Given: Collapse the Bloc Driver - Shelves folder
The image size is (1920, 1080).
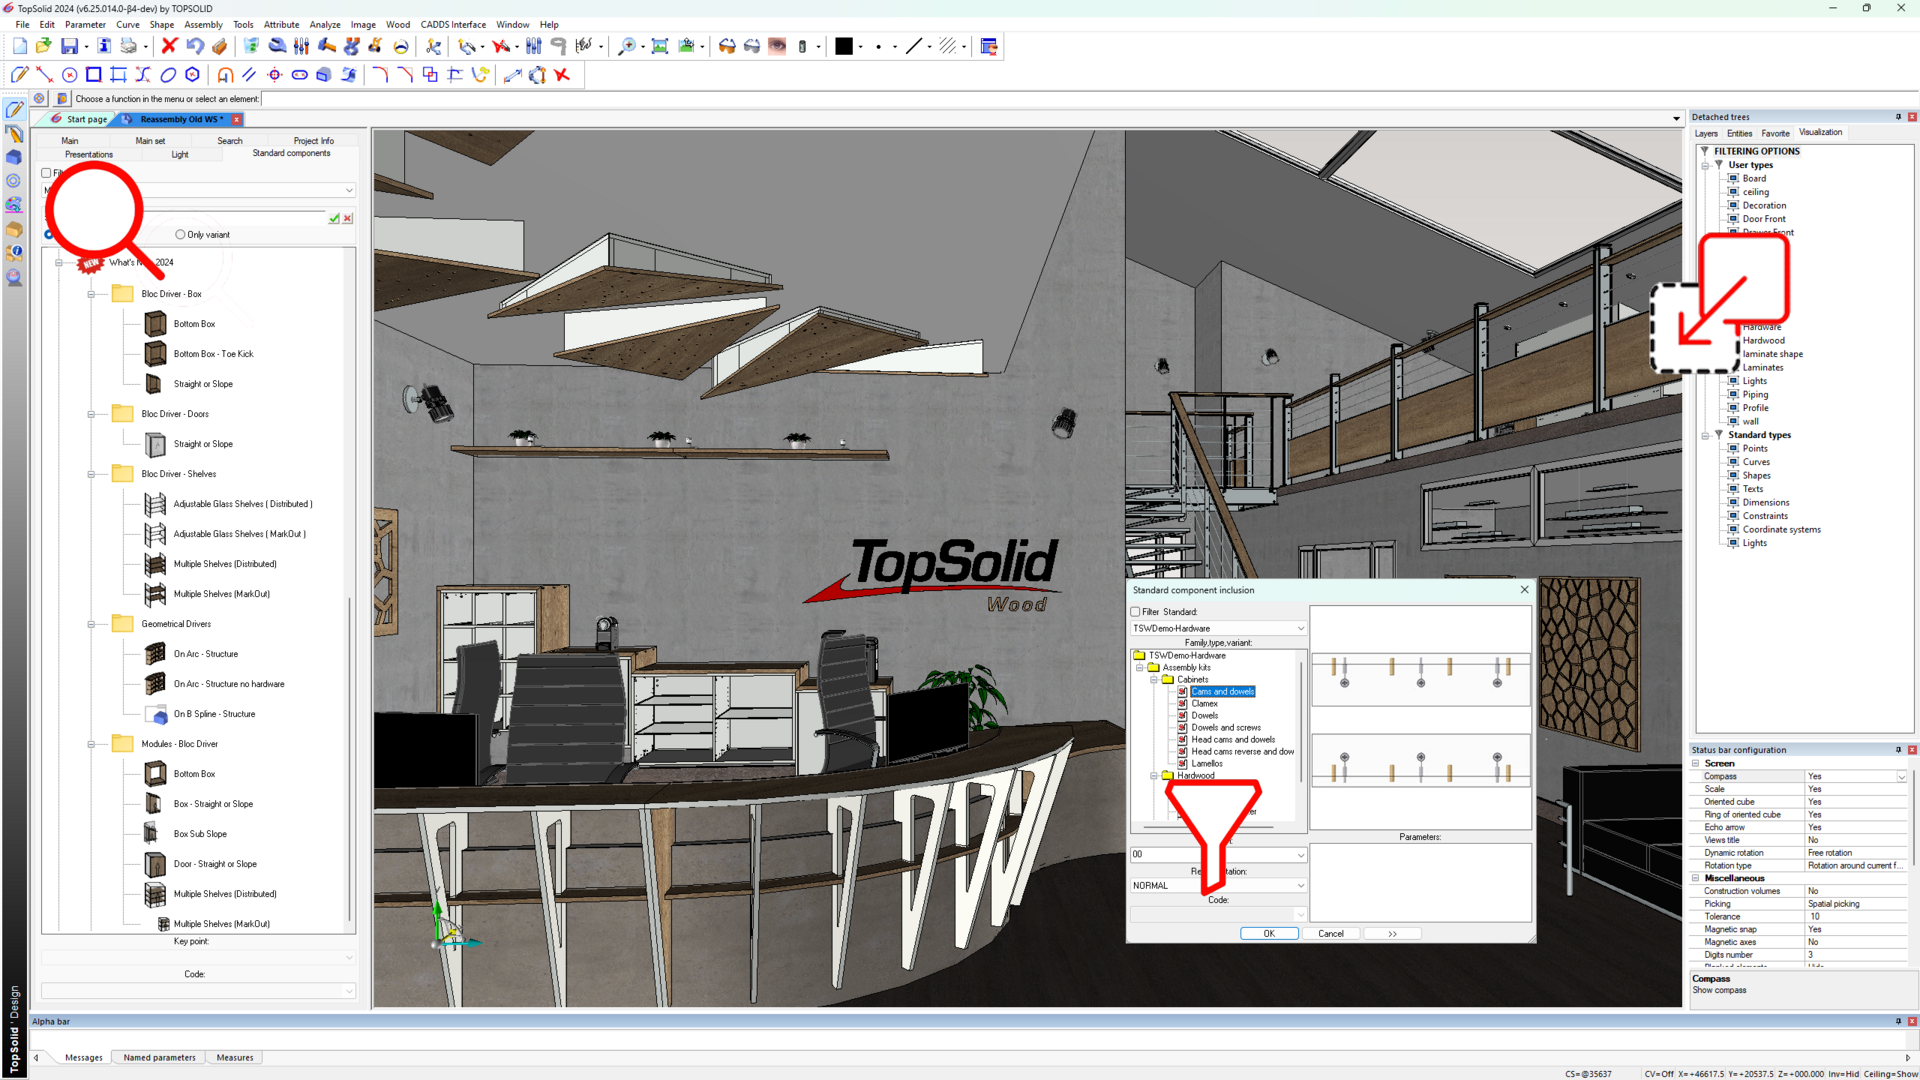Looking at the screenshot, I should (91, 474).
